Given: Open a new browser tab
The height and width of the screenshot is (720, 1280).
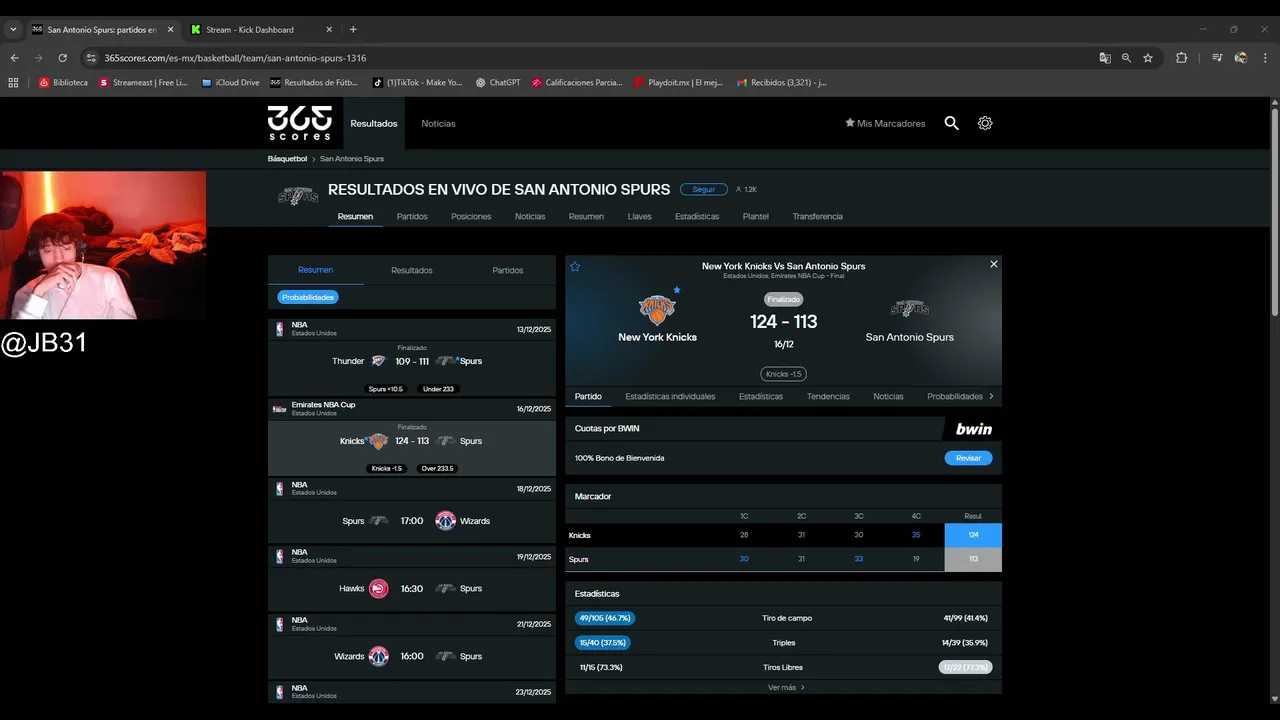Looking at the screenshot, I should click(353, 30).
